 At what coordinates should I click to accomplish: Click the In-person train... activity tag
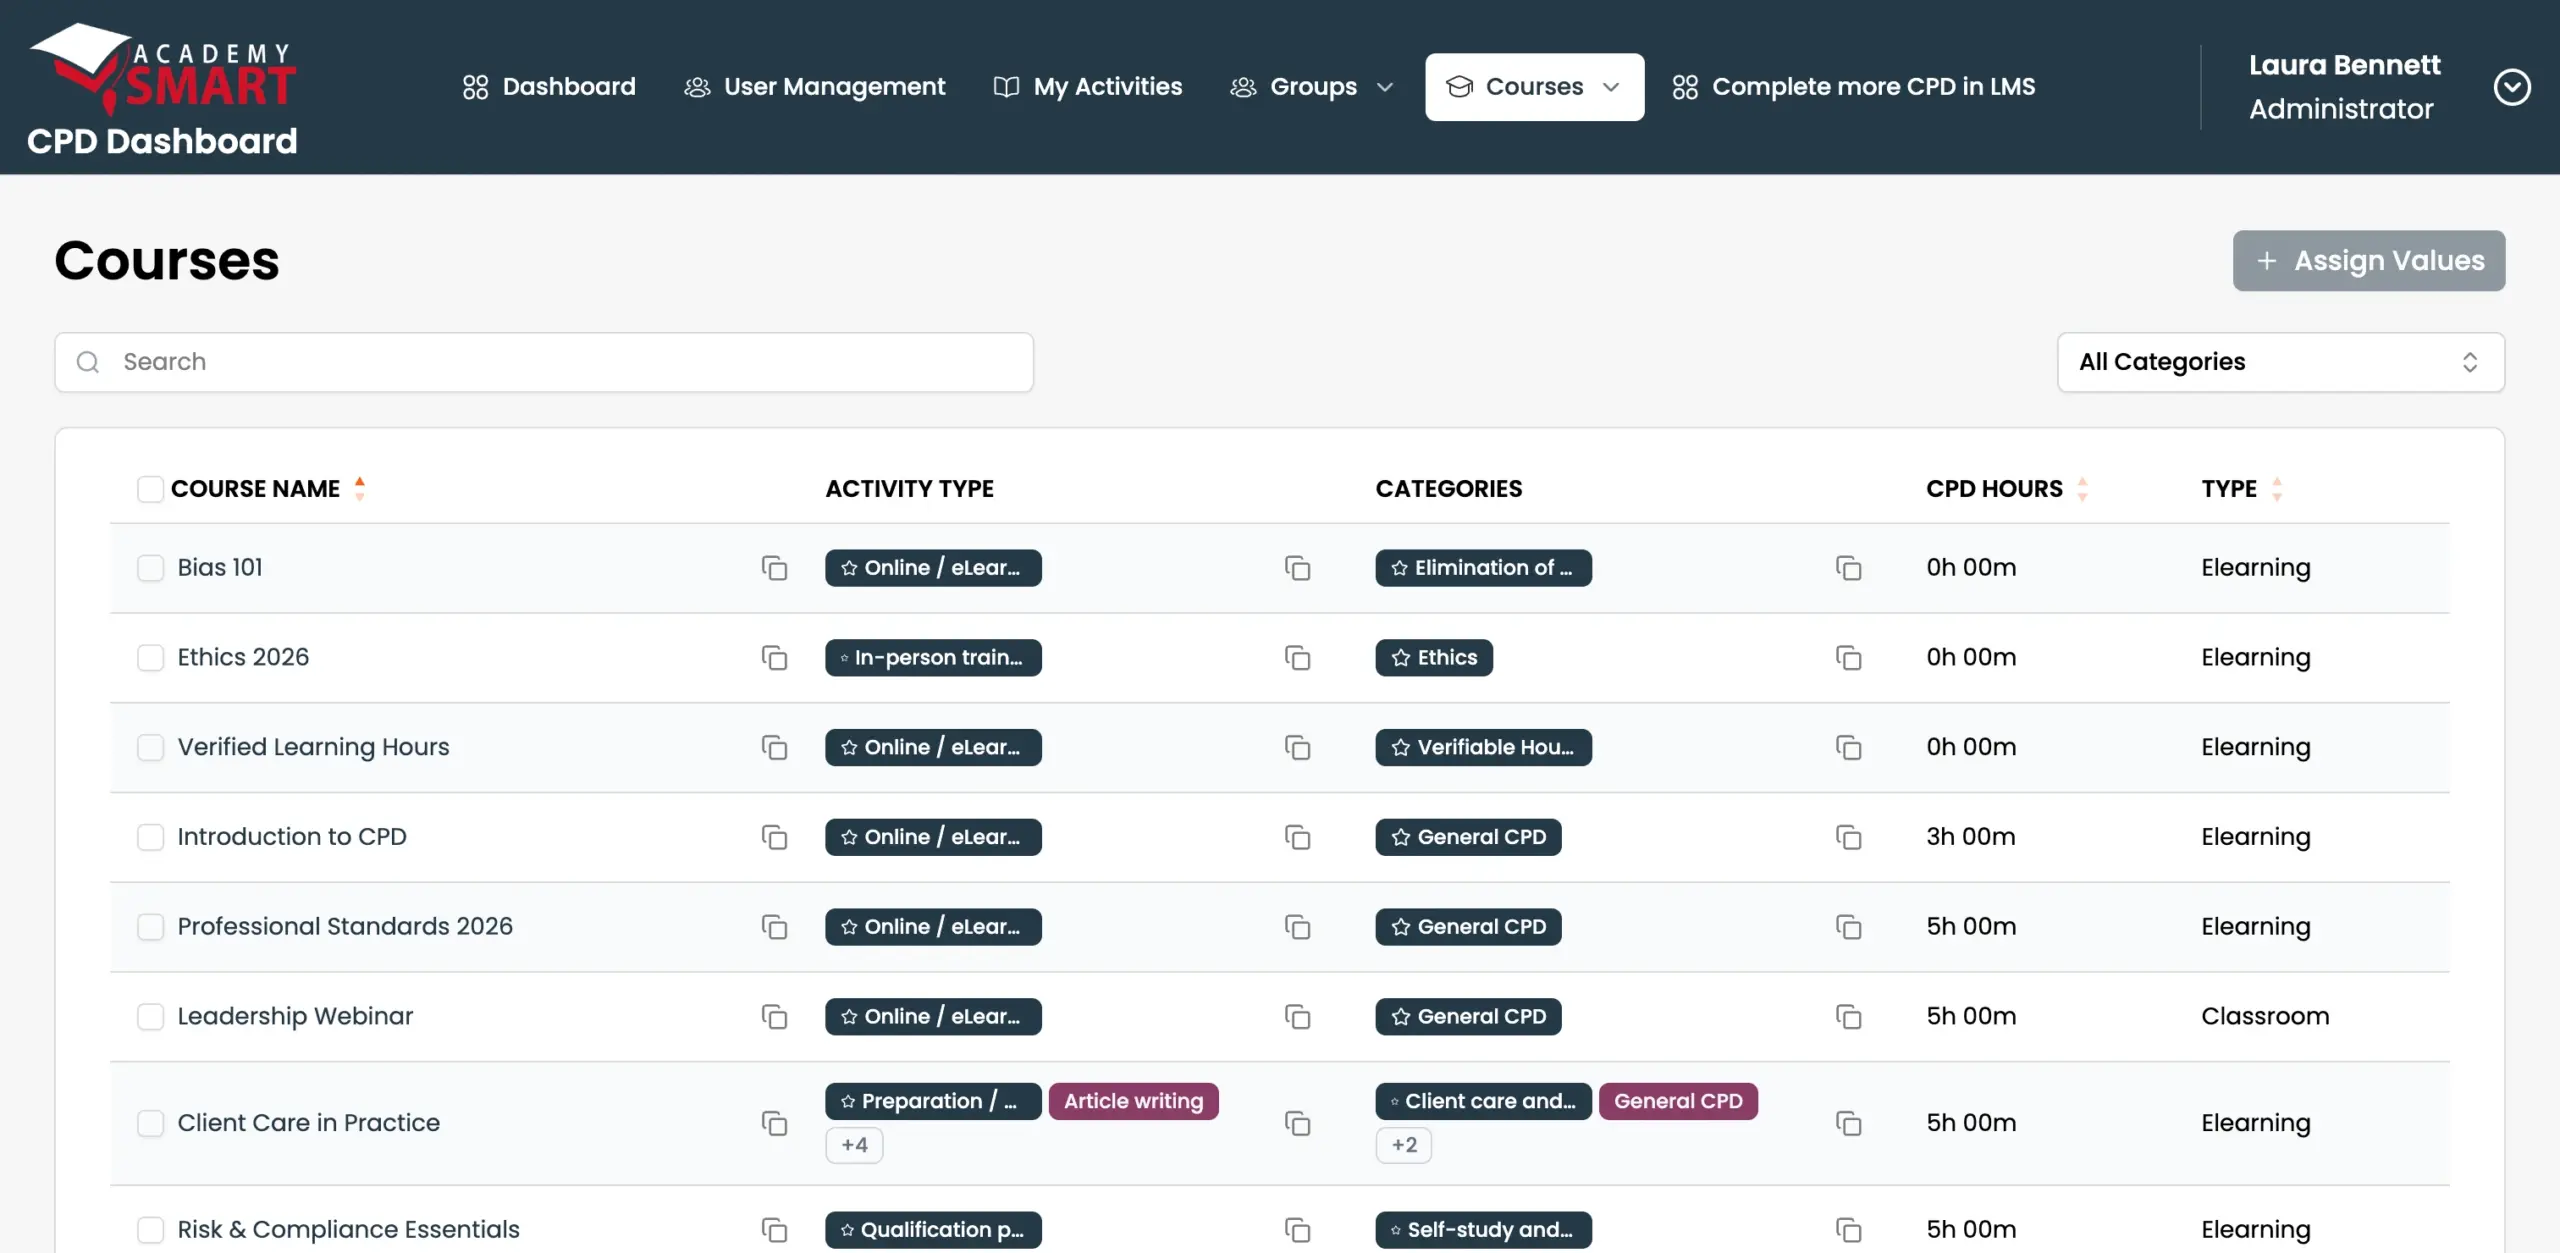(x=933, y=658)
